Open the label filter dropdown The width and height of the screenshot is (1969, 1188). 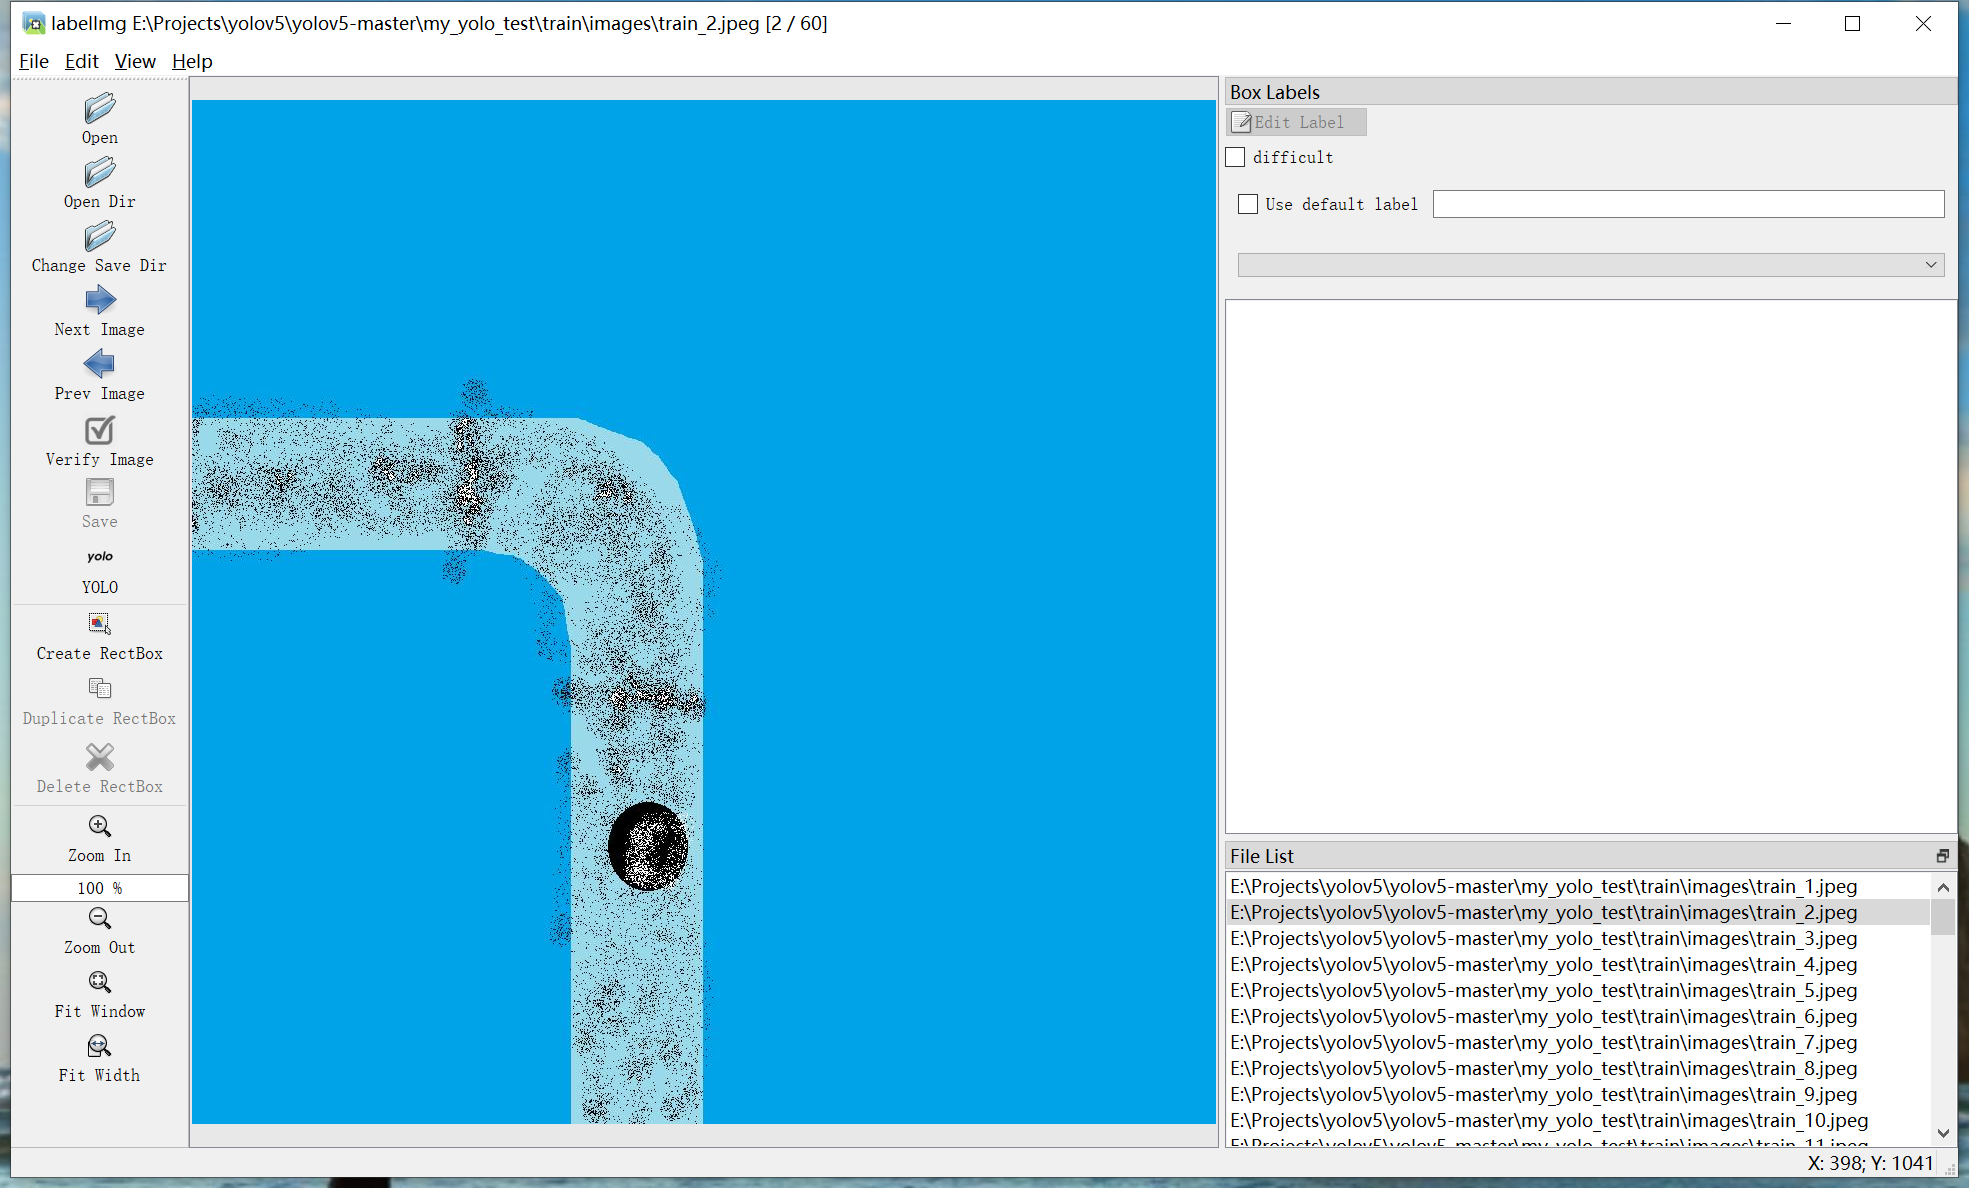pos(1590,265)
